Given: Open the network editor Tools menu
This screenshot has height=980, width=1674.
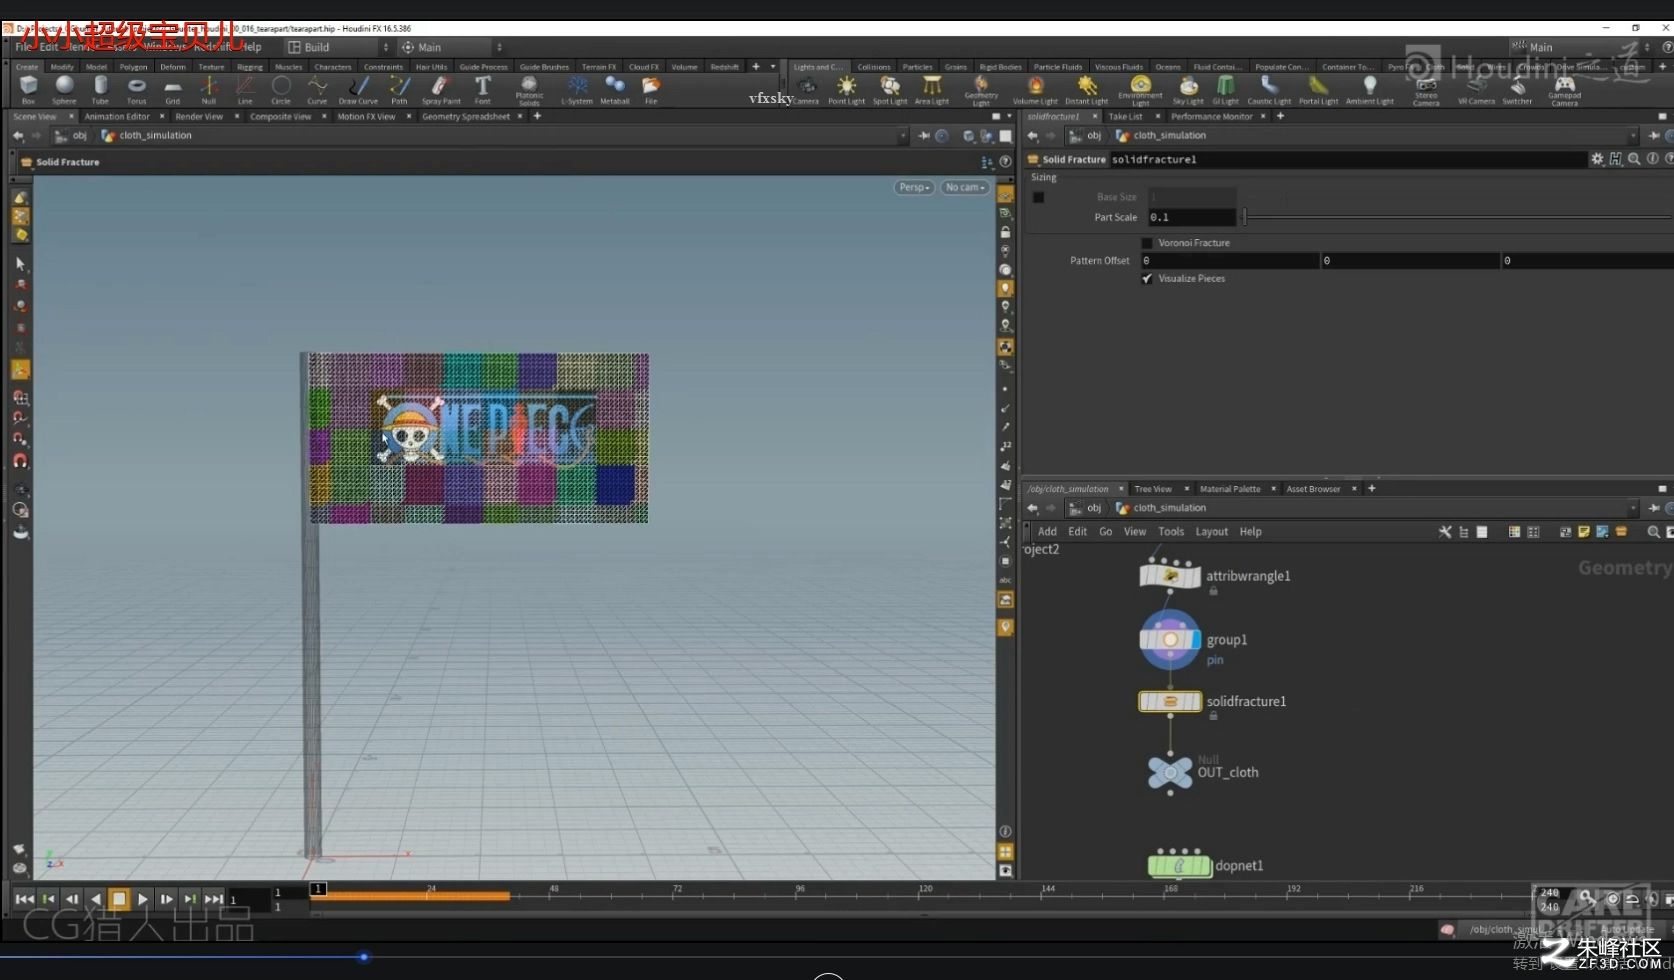Looking at the screenshot, I should point(1171,532).
